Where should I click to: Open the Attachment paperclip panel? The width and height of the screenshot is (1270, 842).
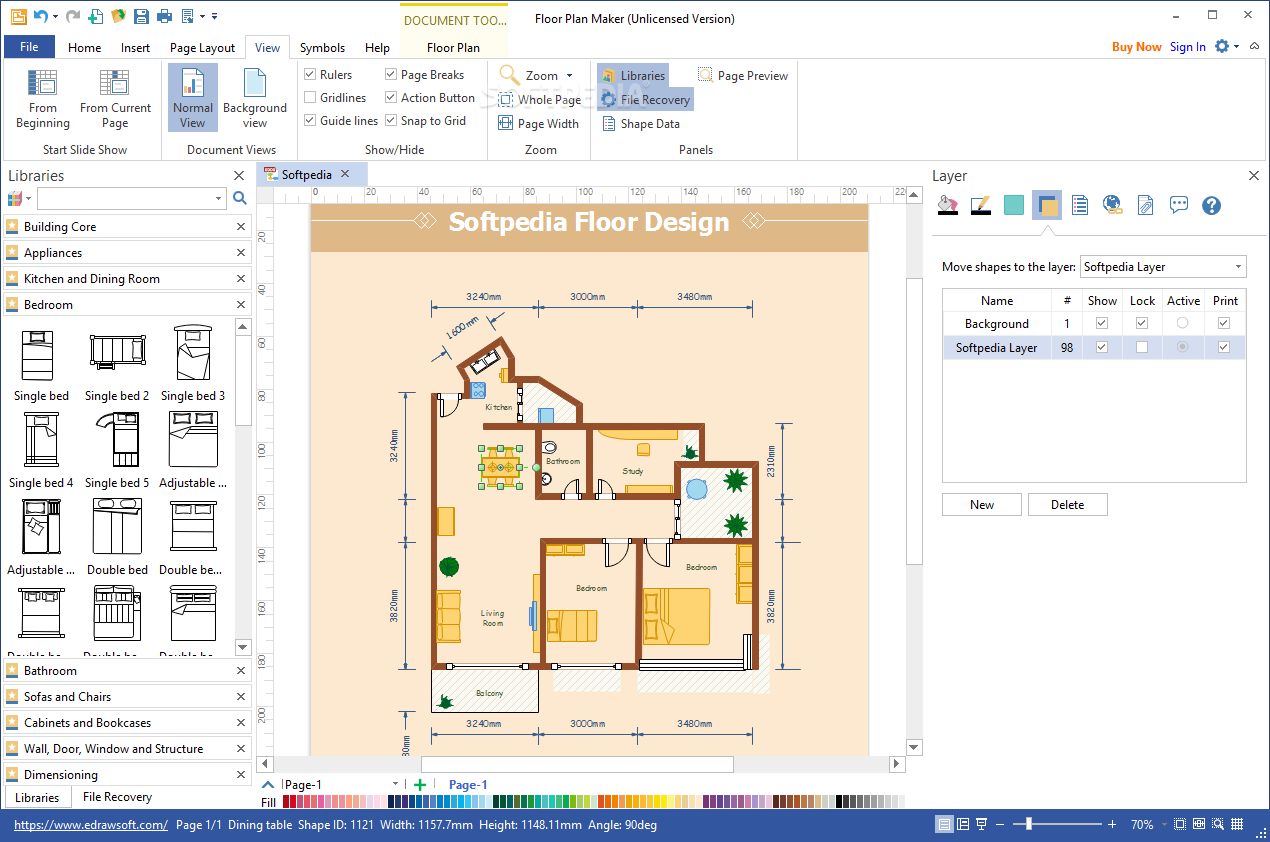(1146, 205)
